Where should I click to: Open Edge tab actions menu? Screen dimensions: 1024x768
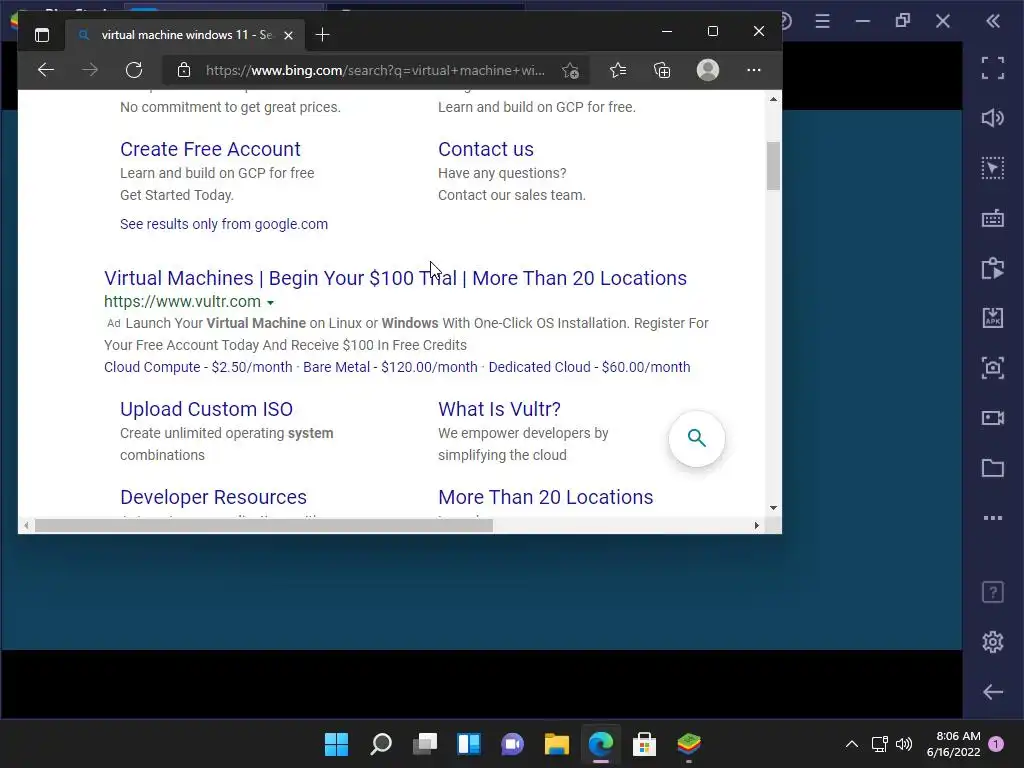[x=42, y=35]
